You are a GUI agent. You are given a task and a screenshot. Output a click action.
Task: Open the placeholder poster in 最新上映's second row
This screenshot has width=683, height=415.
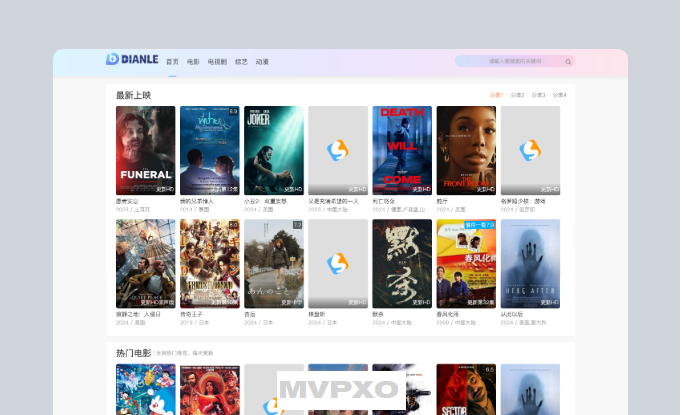point(338,263)
